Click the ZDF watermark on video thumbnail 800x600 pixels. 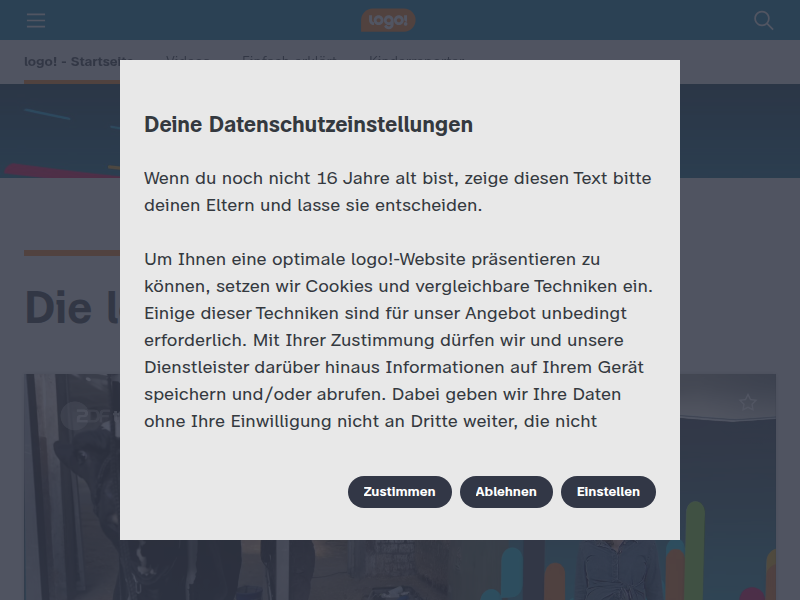(91, 416)
